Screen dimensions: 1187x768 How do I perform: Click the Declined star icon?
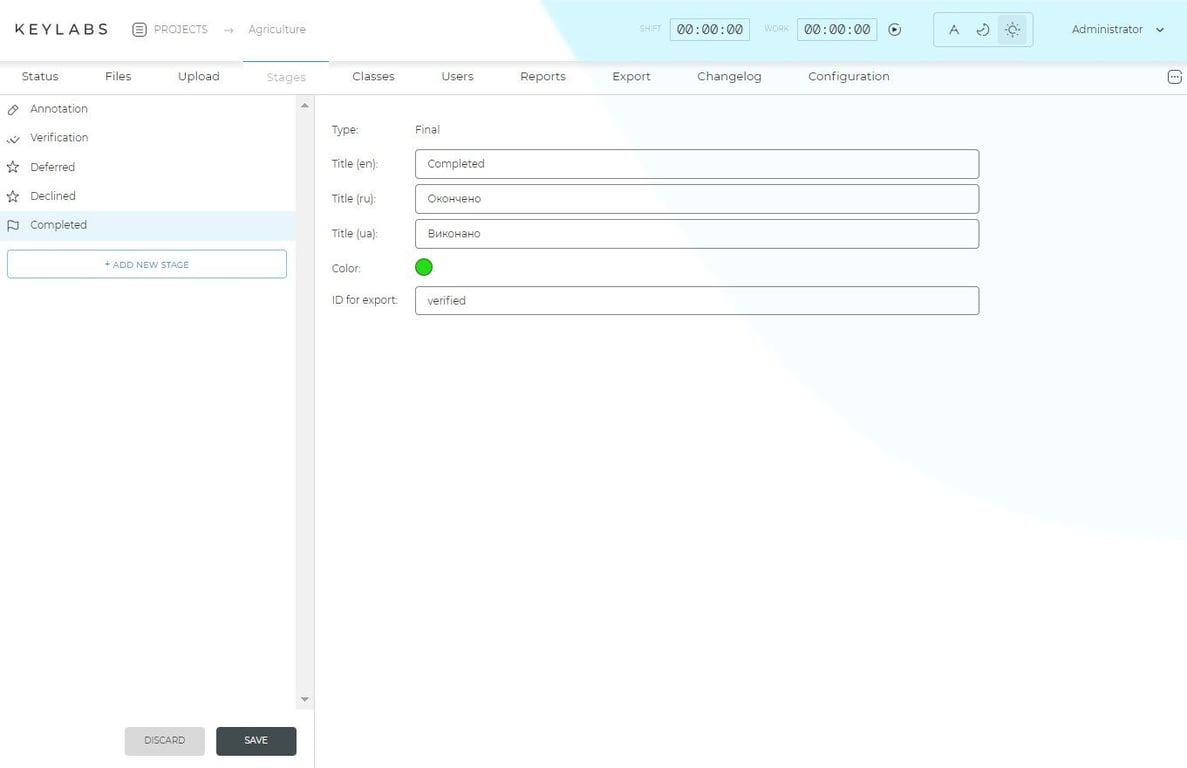coord(13,196)
